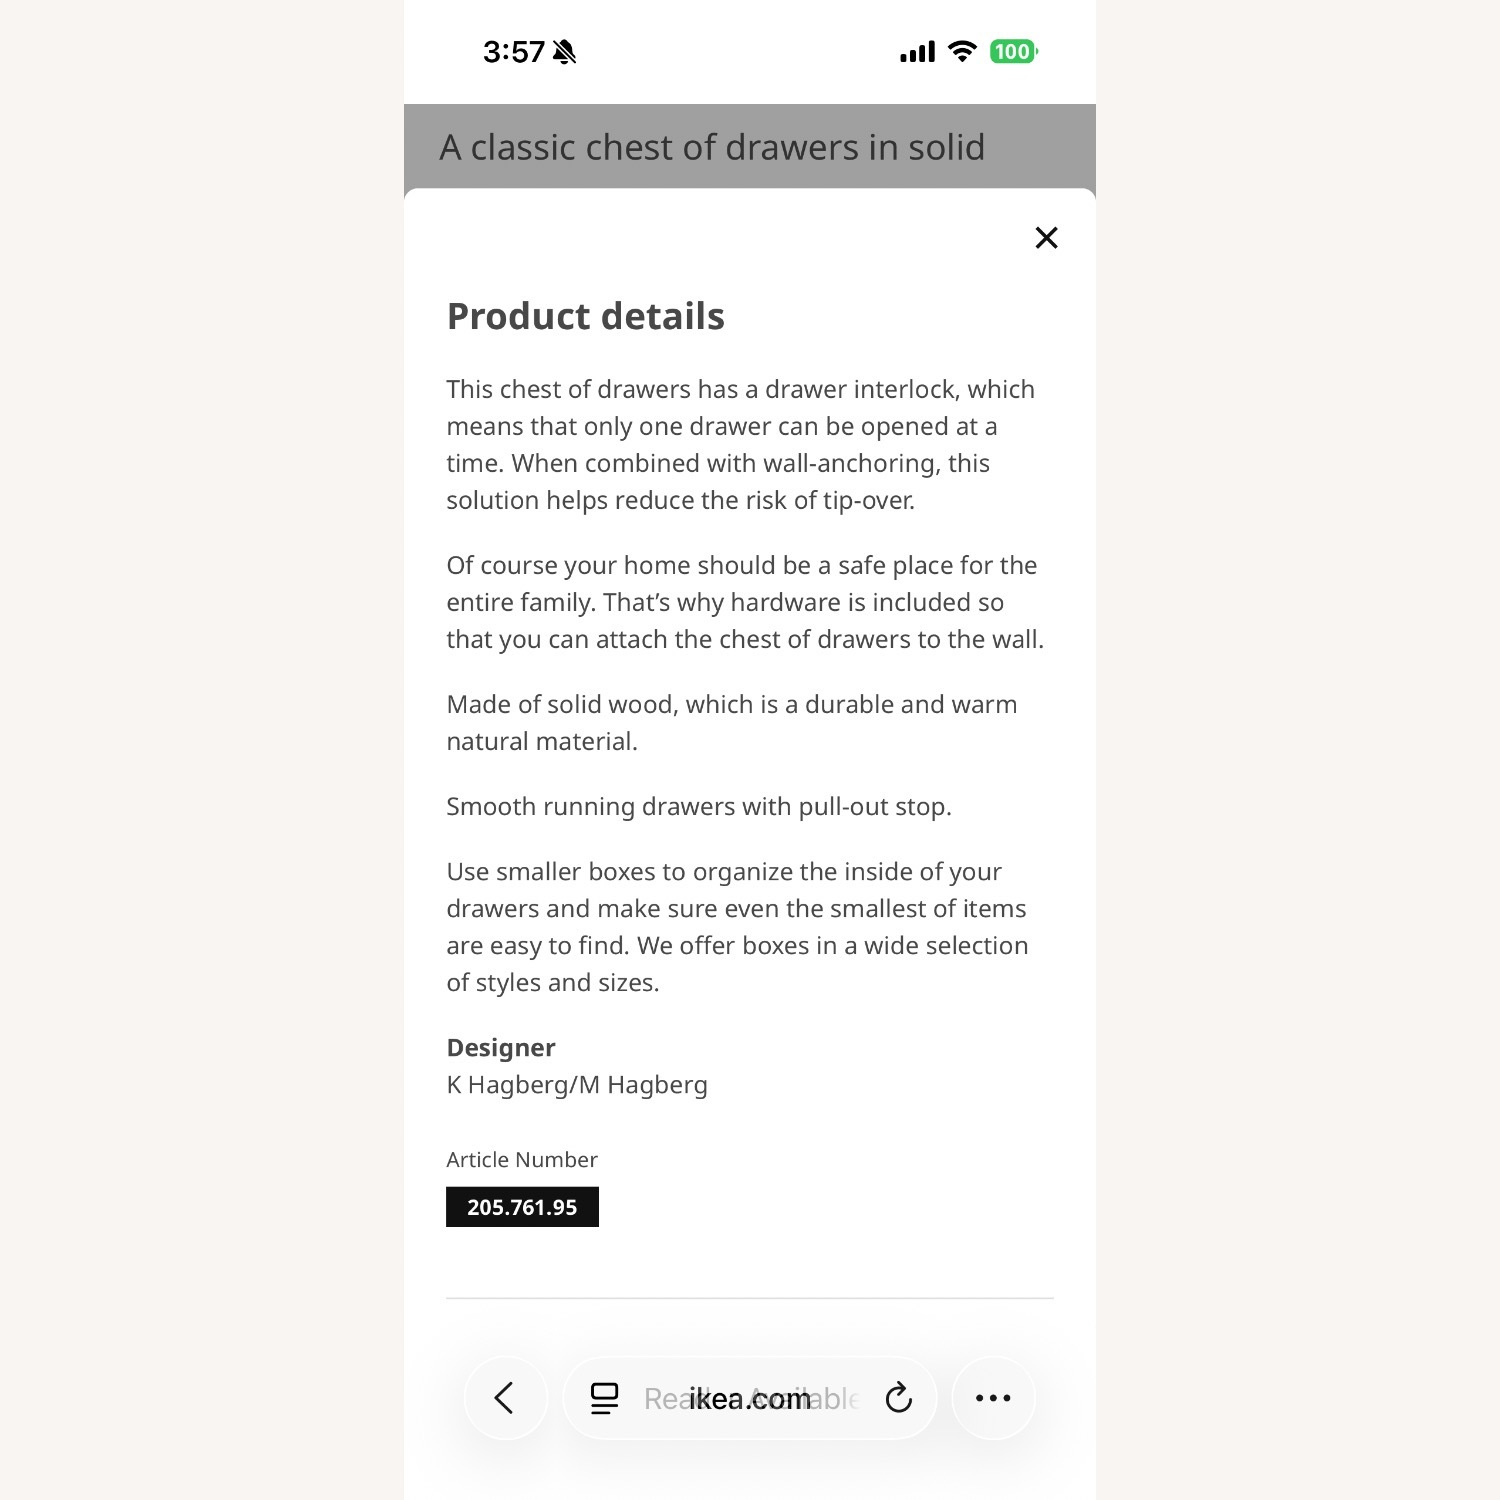Click the ikea.com address field
The image size is (1500, 1500).
click(750, 1398)
